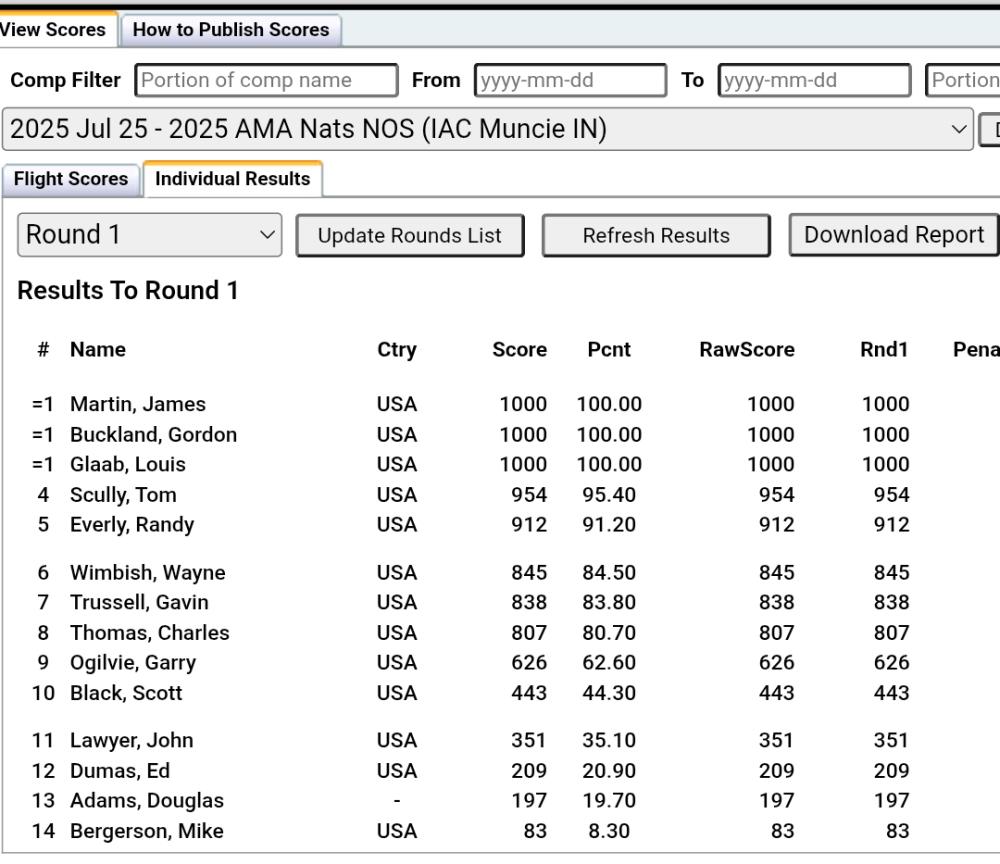Viewport: 1000px width, 864px height.
Task: Select the name Bergerson, Mike
Action: click(x=147, y=831)
